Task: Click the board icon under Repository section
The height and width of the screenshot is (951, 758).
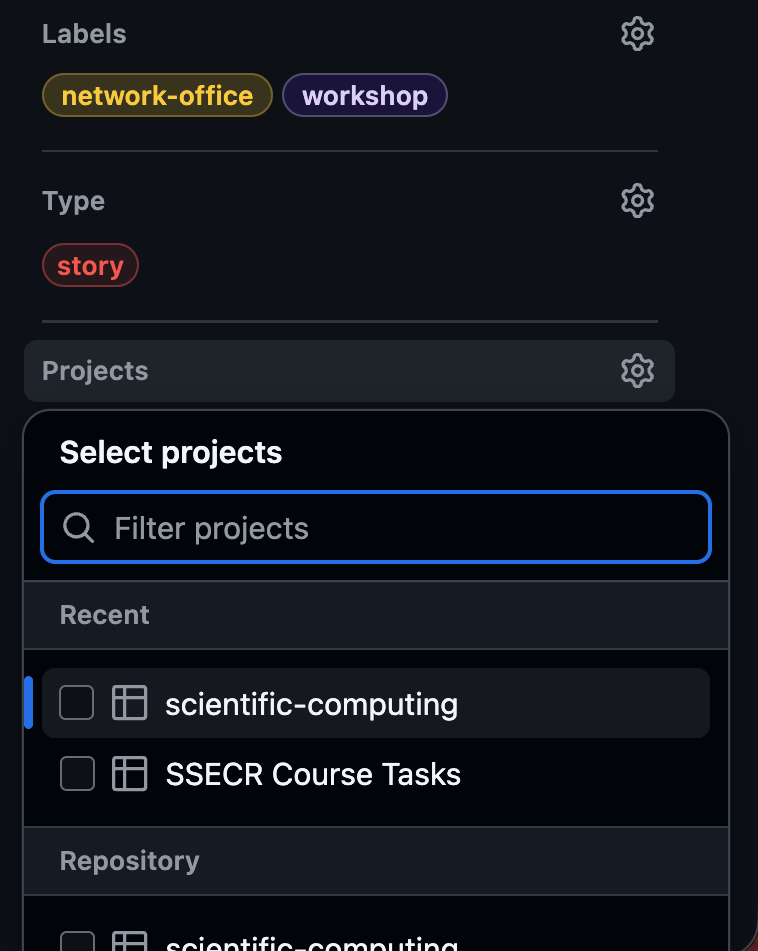Action: [x=129, y=941]
